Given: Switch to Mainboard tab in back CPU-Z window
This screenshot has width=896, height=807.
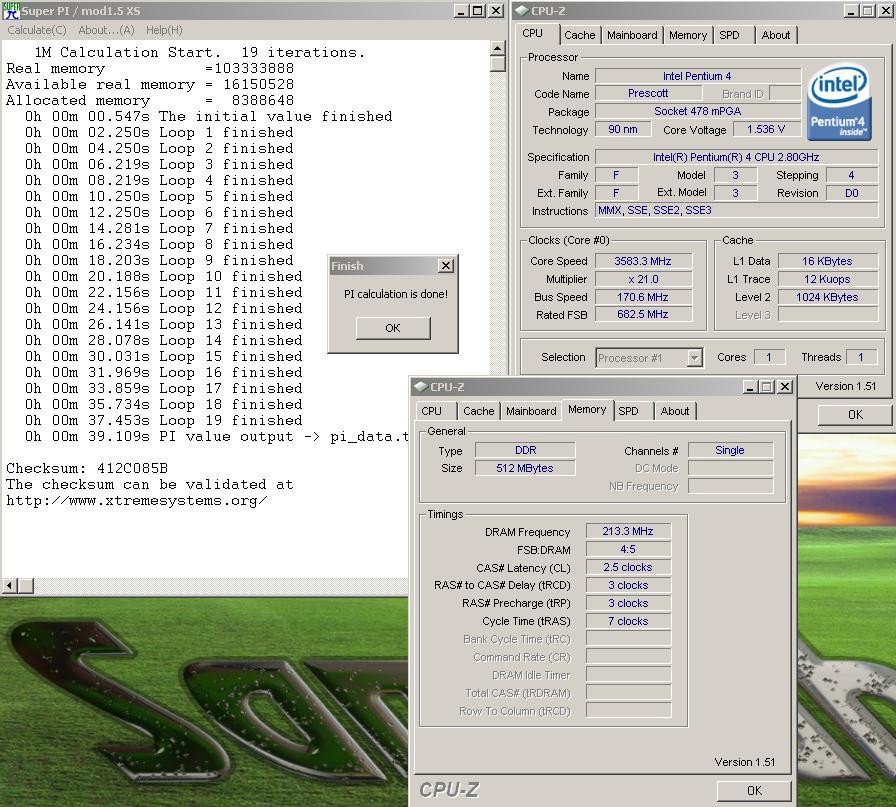Looking at the screenshot, I should pyautogui.click(x=632, y=35).
